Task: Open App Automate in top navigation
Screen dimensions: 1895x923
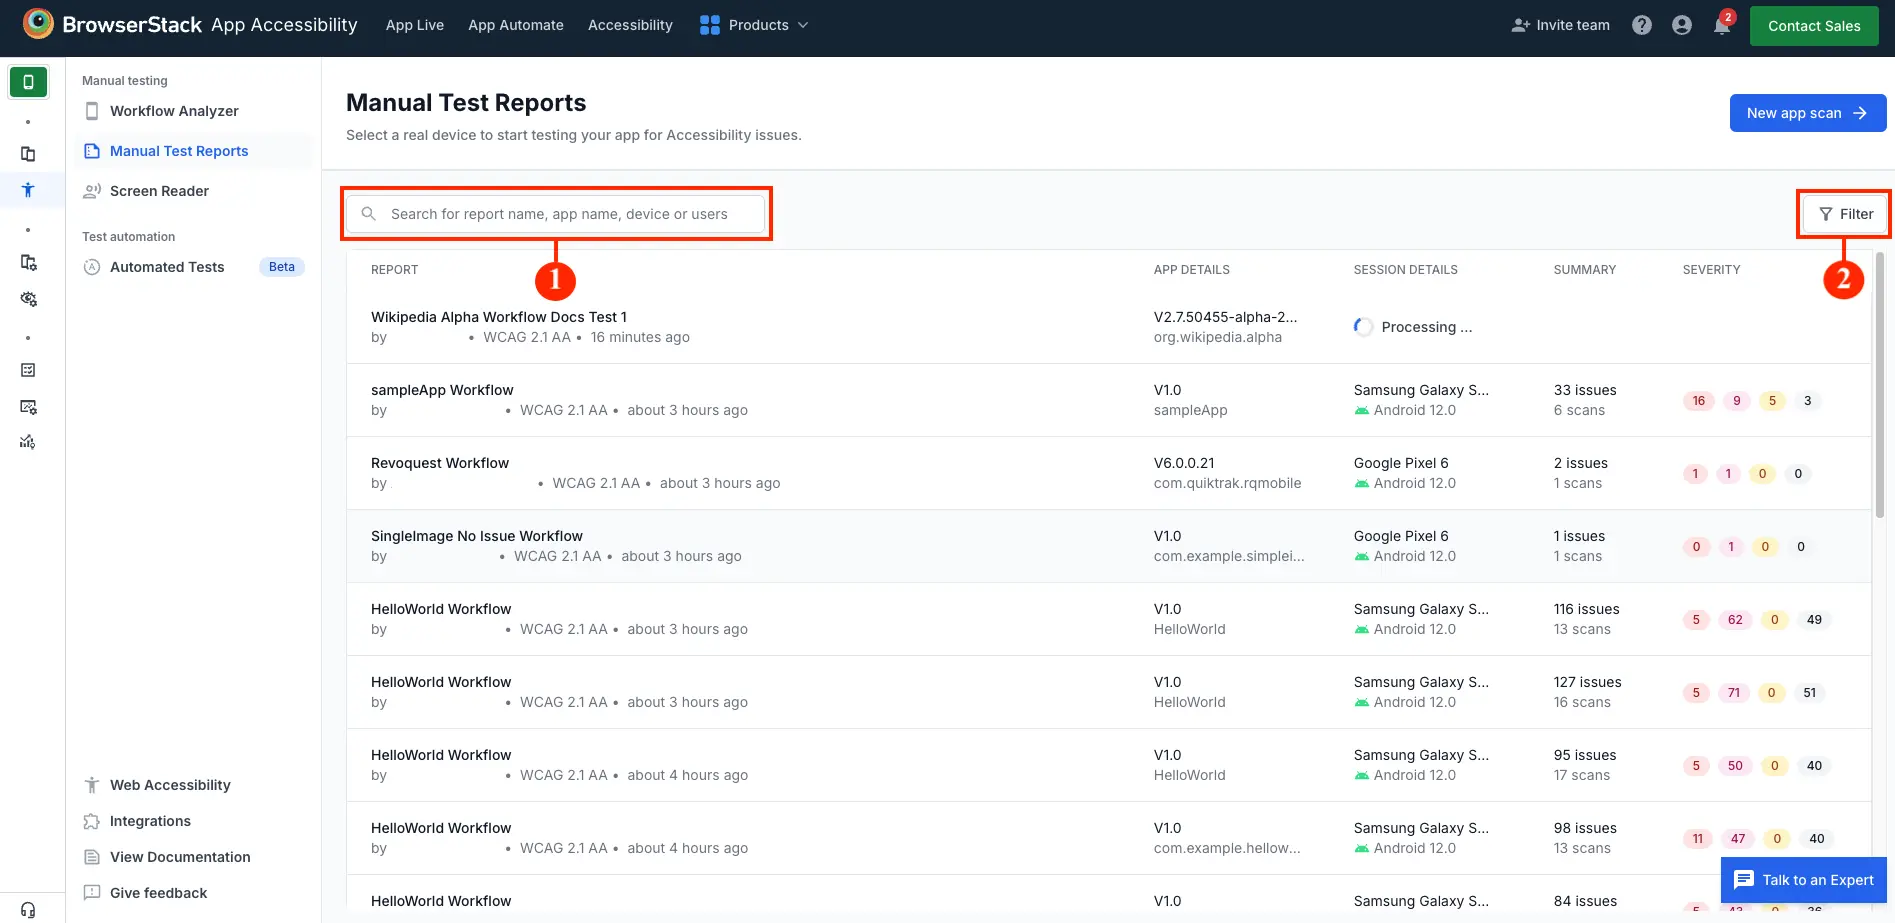Action: pos(516,25)
